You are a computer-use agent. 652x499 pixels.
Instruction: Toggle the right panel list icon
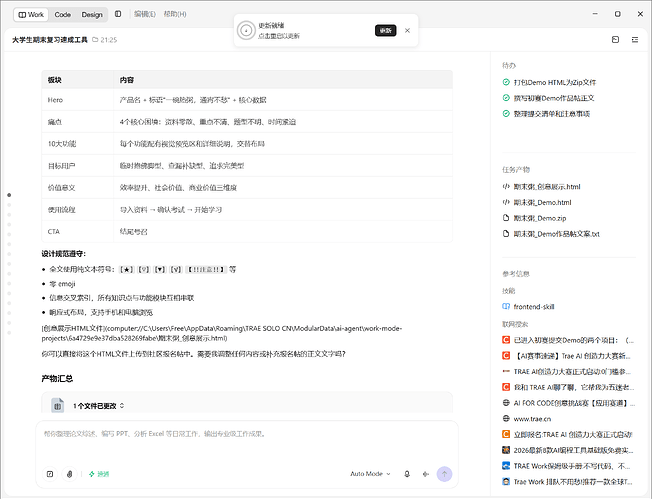635,40
